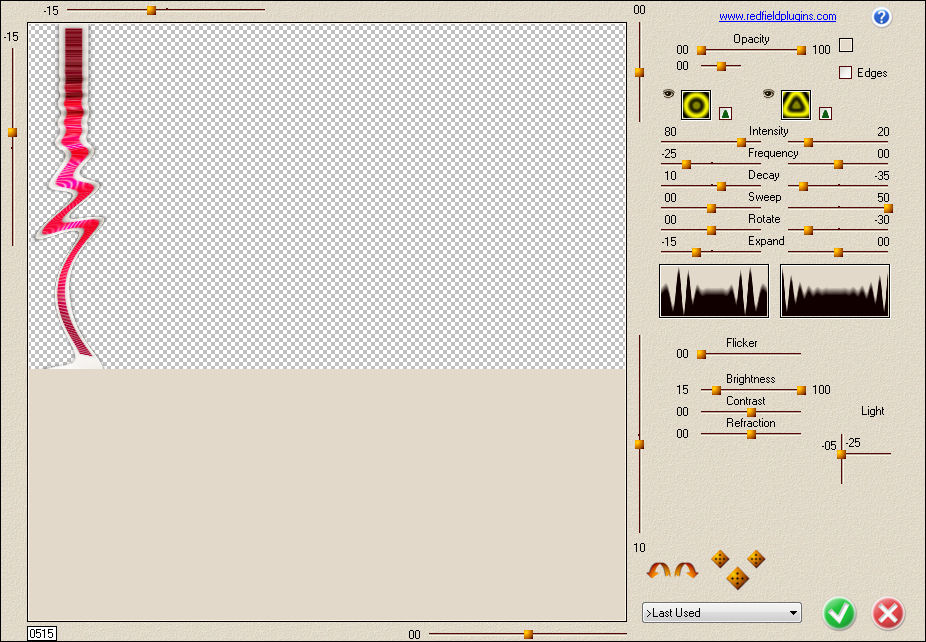
Task: Click lower vertical slider handle right of preview
Action: click(x=639, y=444)
